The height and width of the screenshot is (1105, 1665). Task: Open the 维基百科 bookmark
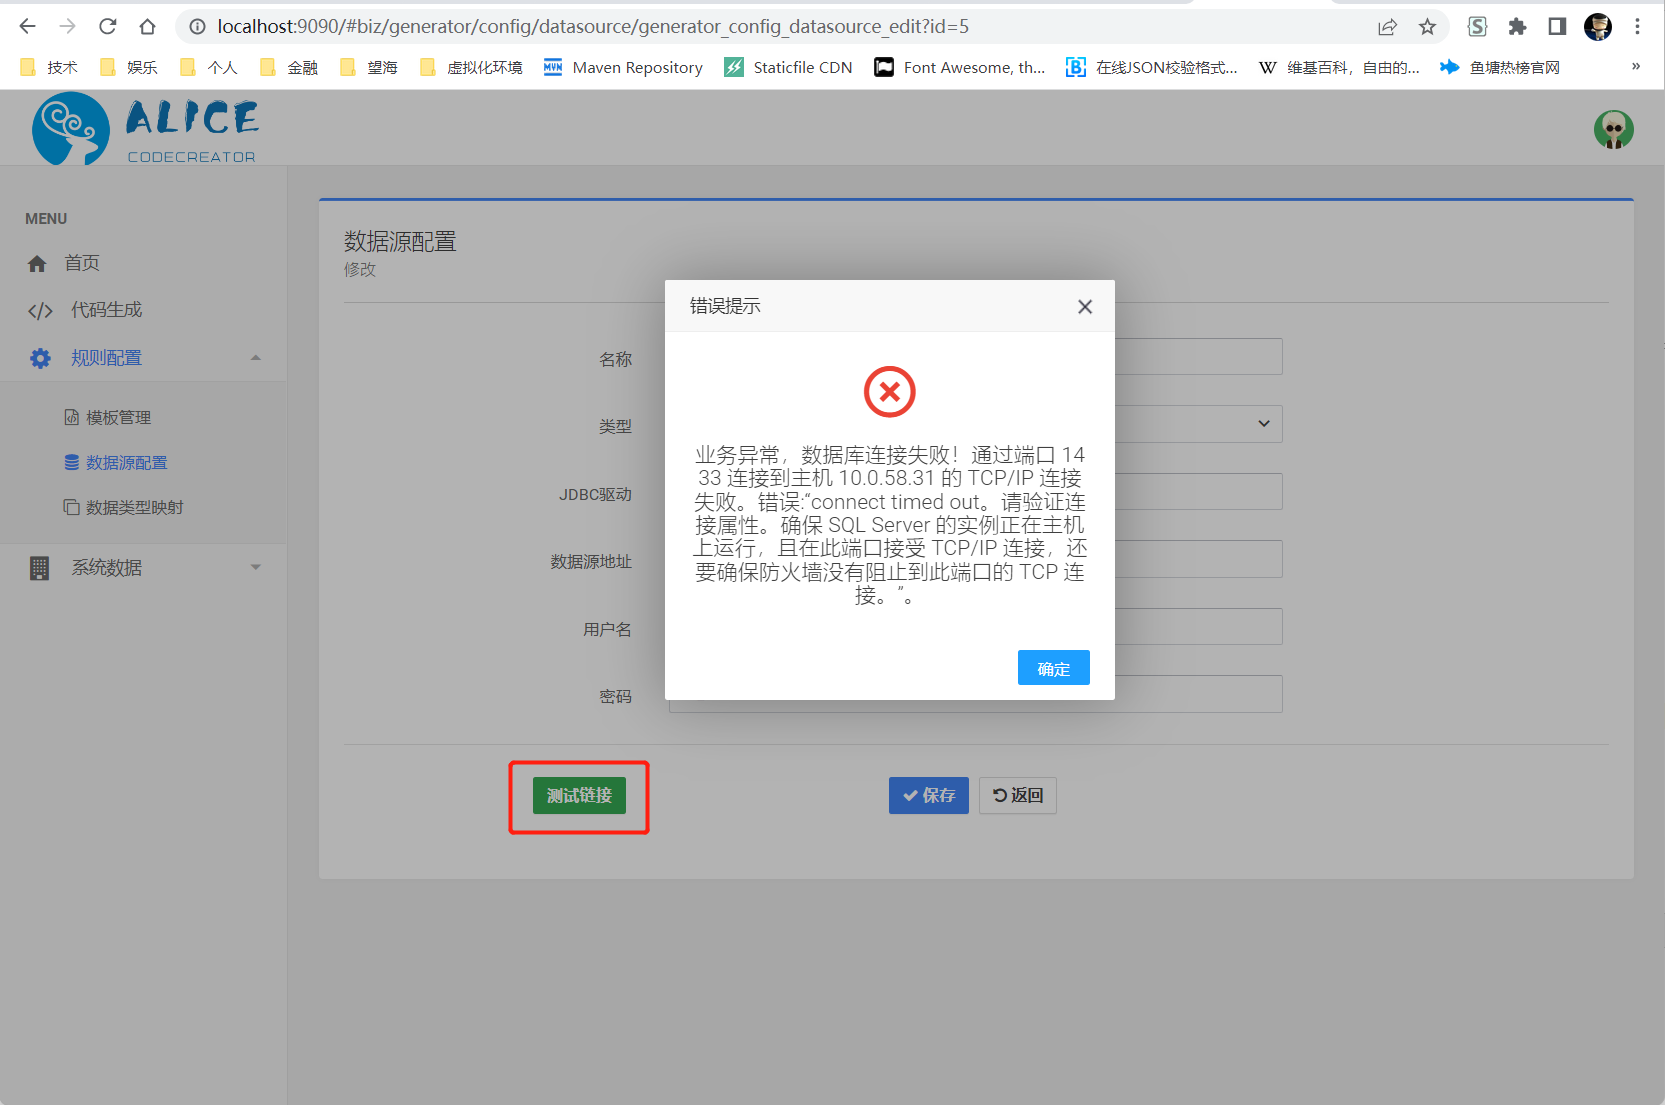pos(1339,67)
